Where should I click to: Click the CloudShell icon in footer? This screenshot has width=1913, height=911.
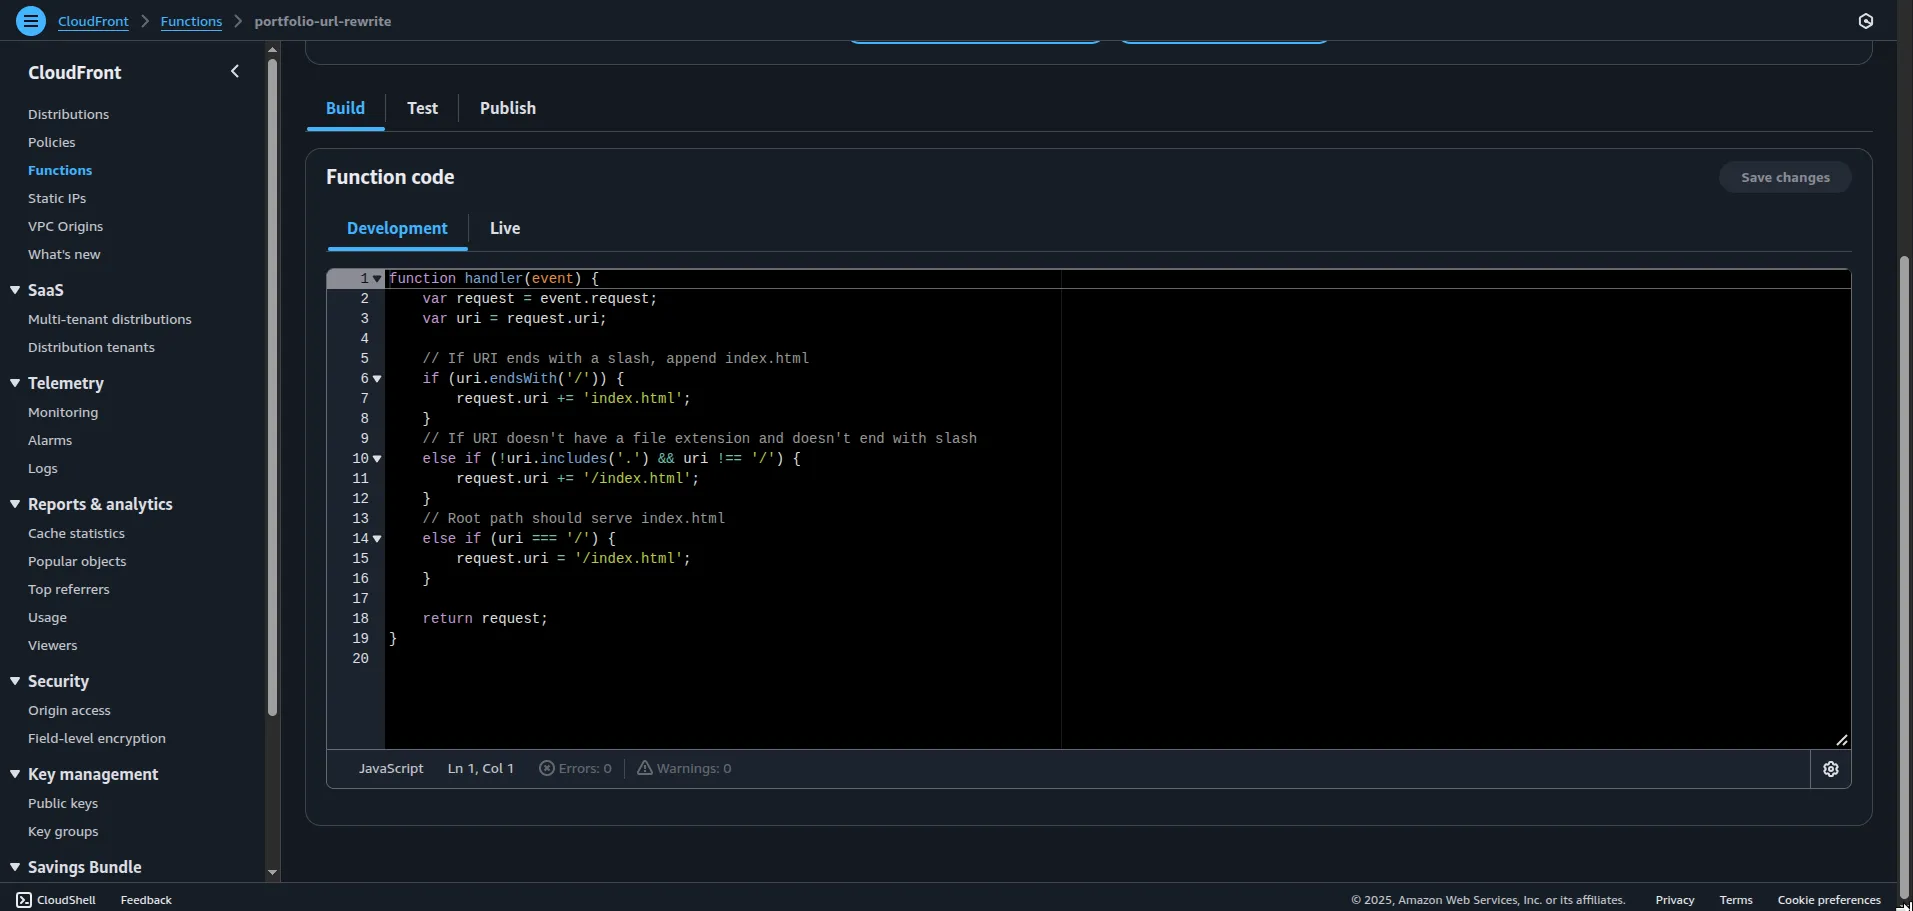point(24,900)
